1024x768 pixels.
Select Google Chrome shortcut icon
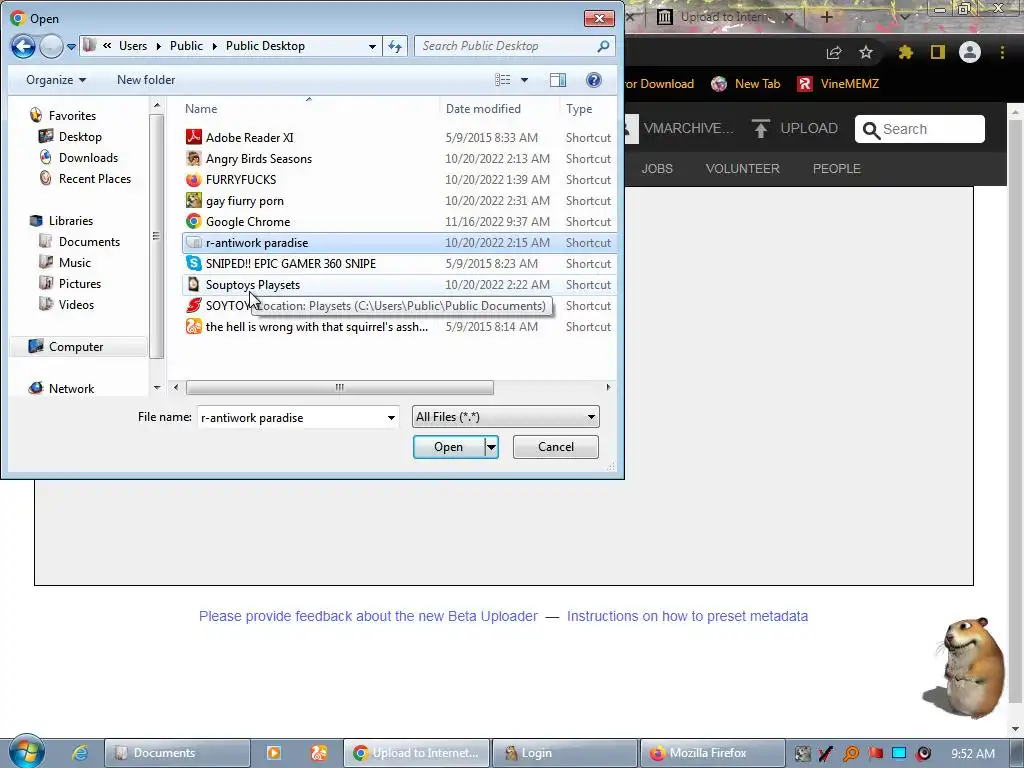pyautogui.click(x=193, y=221)
